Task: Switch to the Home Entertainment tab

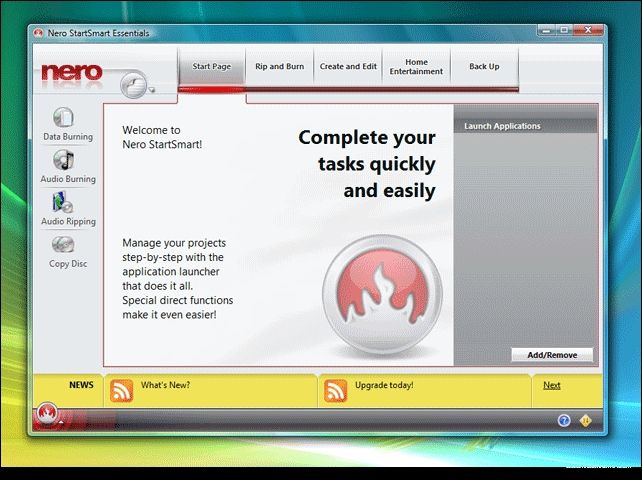Action: 416,66
